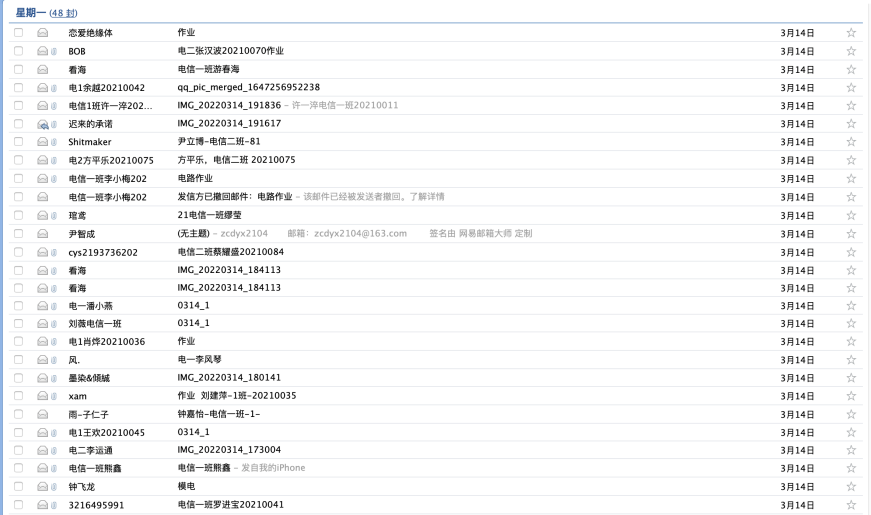The width and height of the screenshot is (871, 515).
Task: Click envelope icon for xam email
Action: 43,396
